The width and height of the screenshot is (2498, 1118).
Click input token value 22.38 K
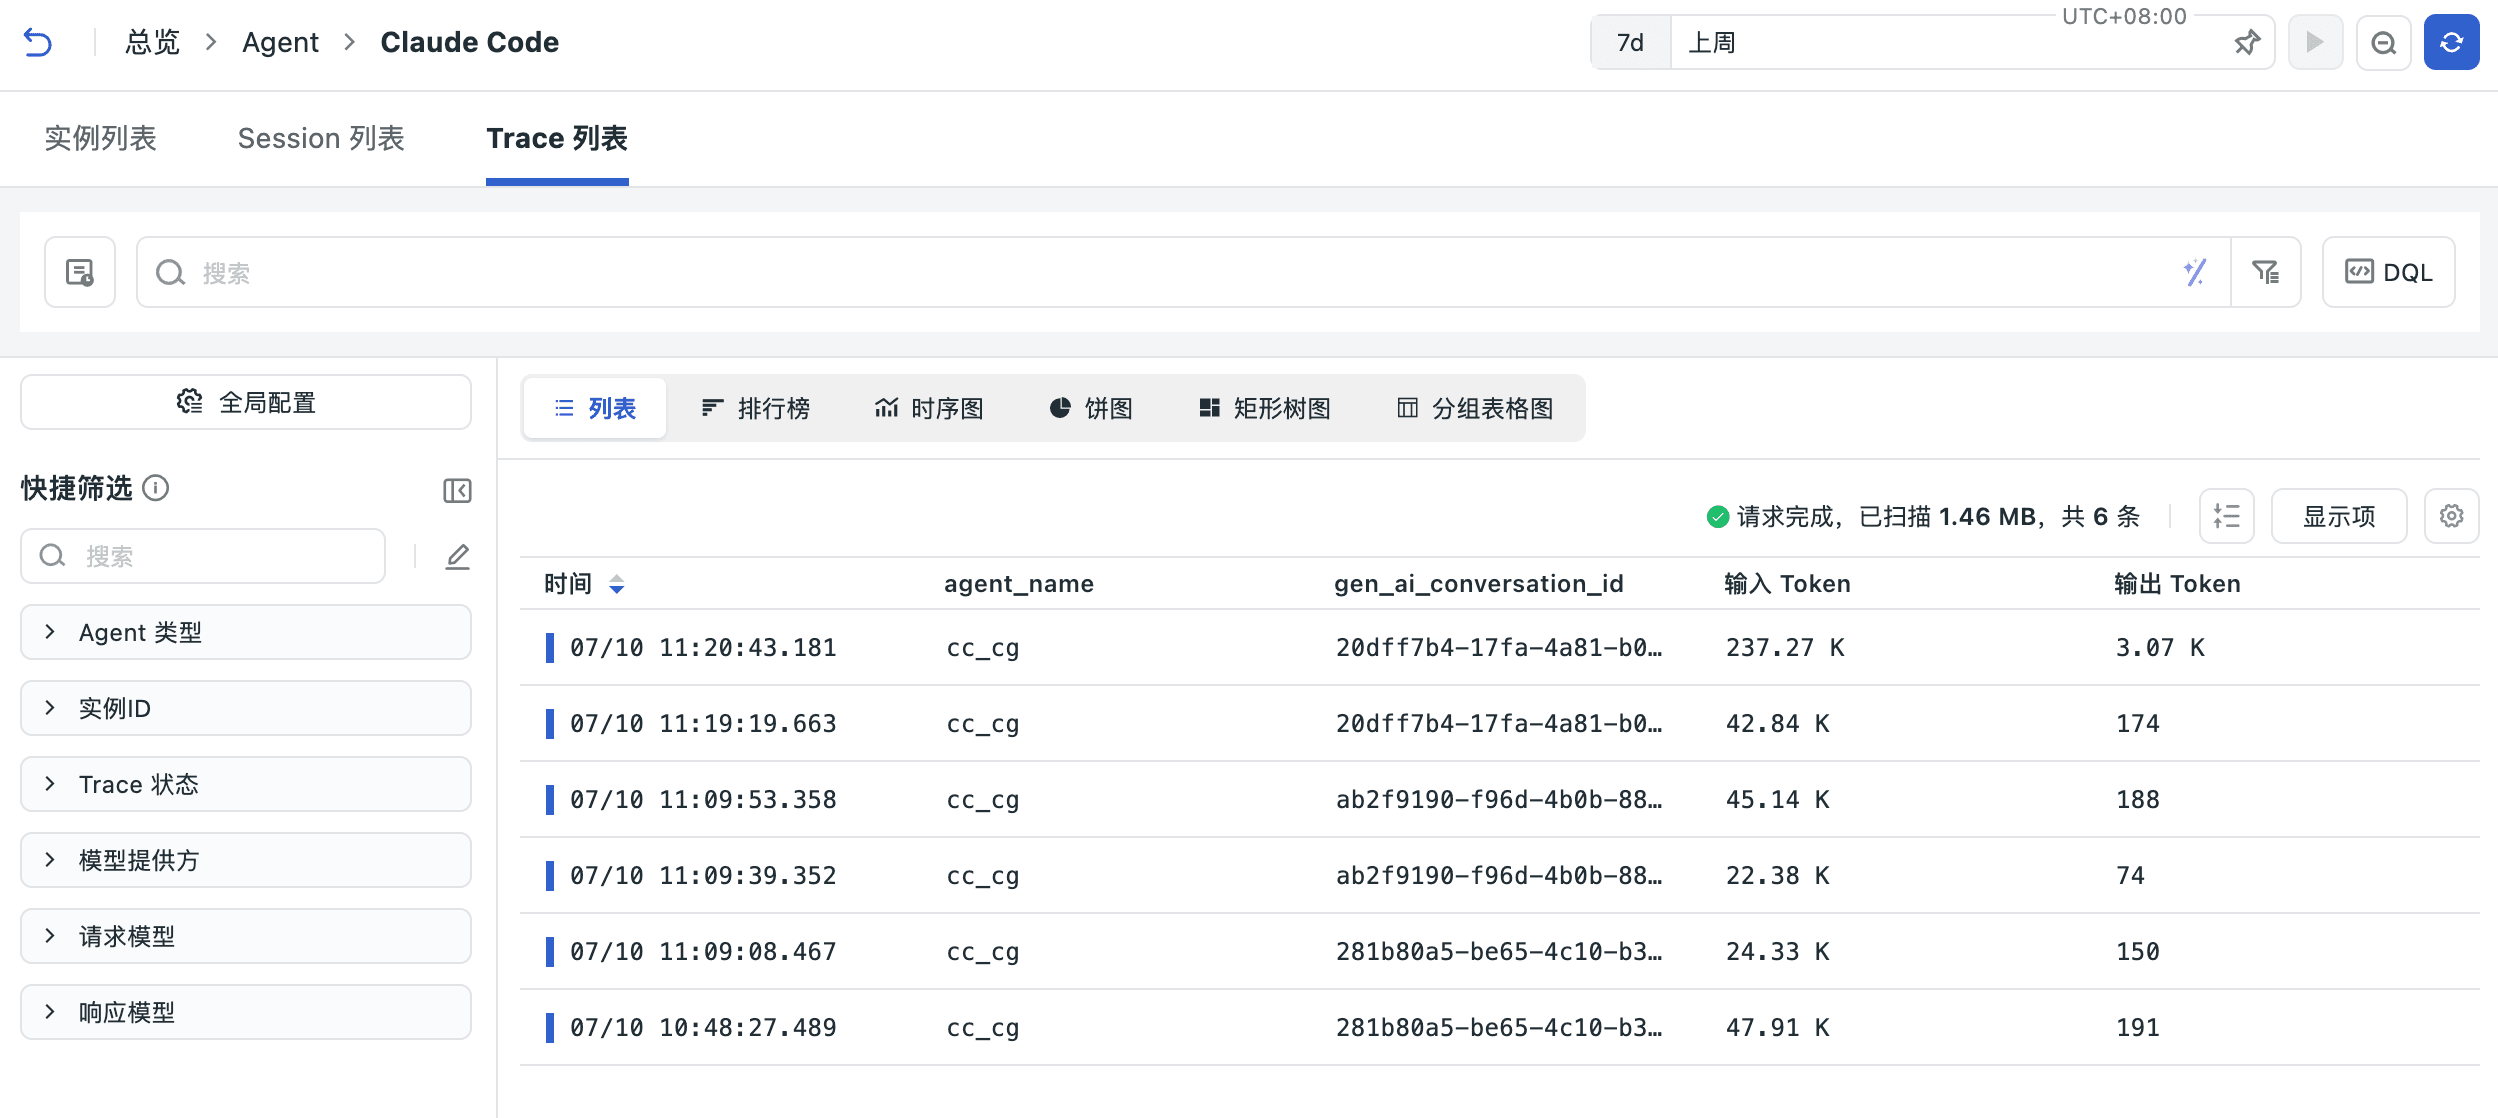tap(1778, 876)
